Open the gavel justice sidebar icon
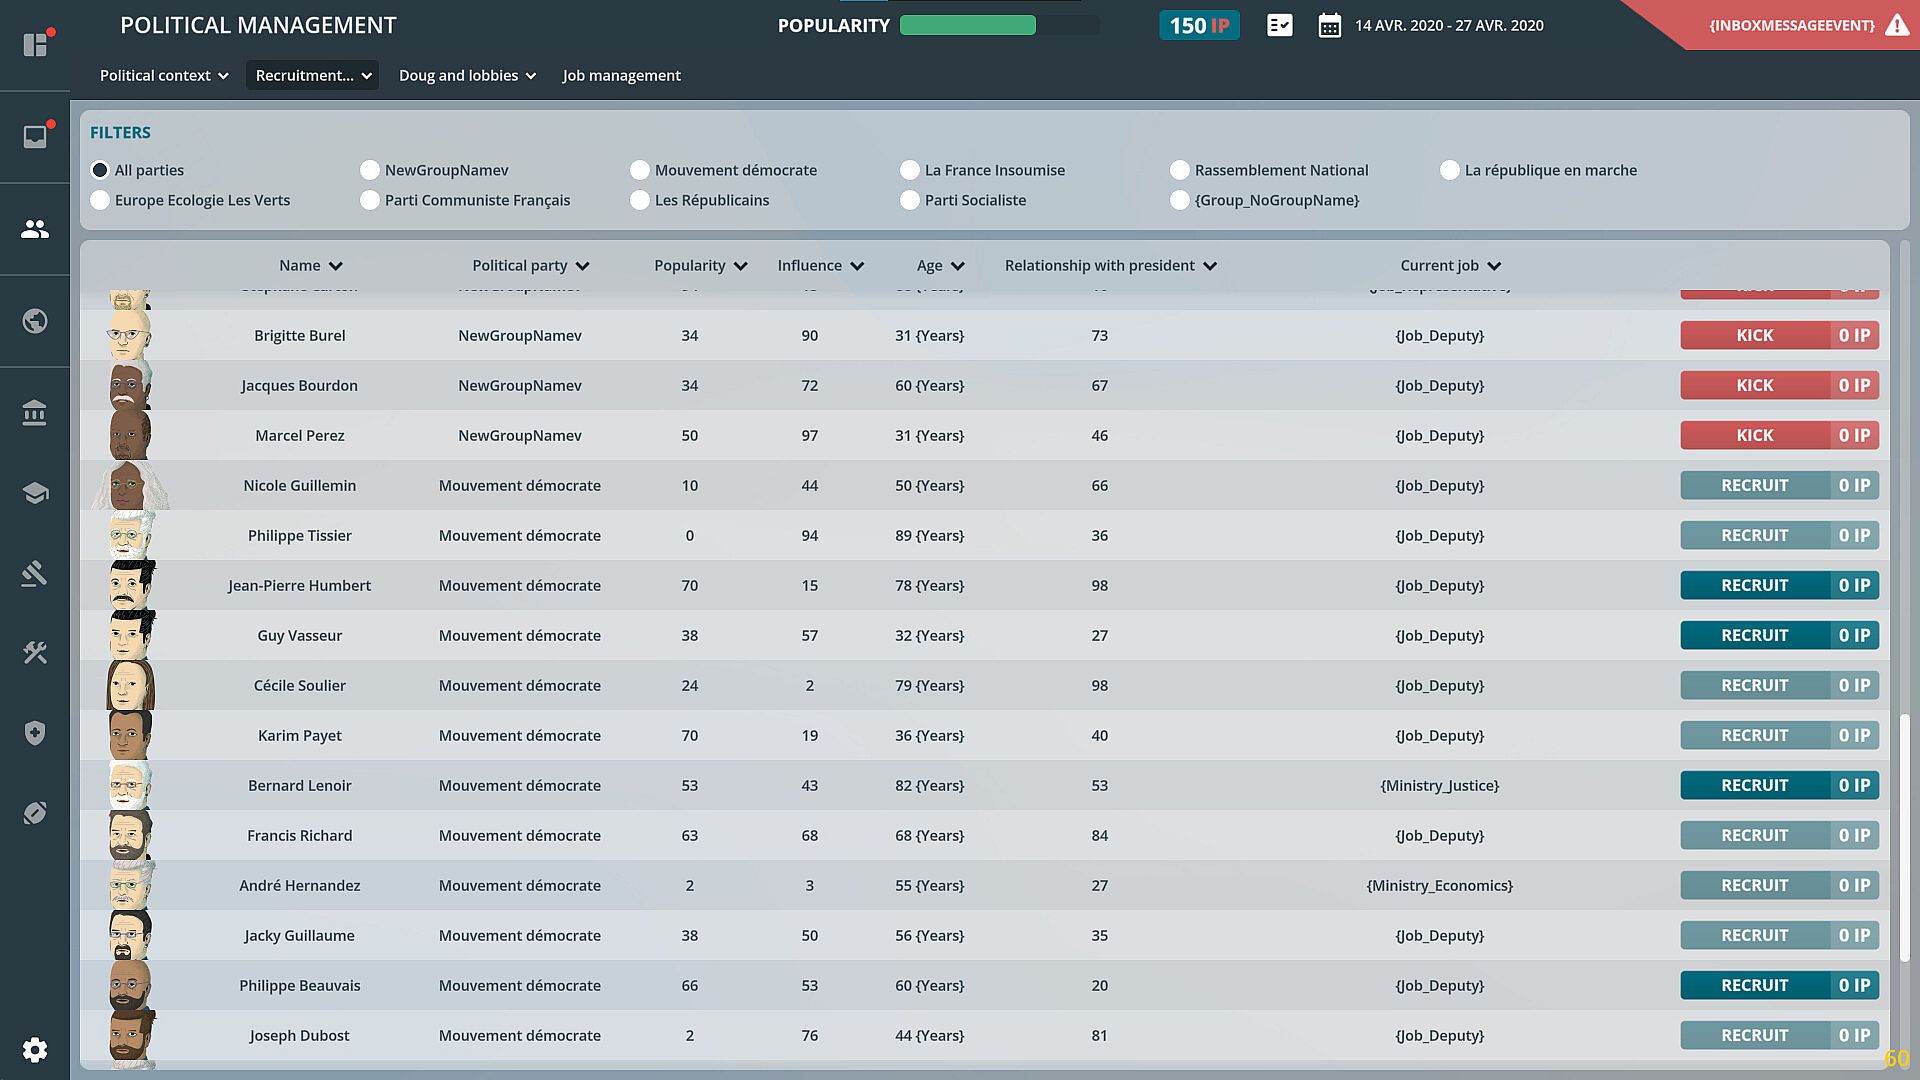The image size is (1920, 1080). (x=35, y=573)
